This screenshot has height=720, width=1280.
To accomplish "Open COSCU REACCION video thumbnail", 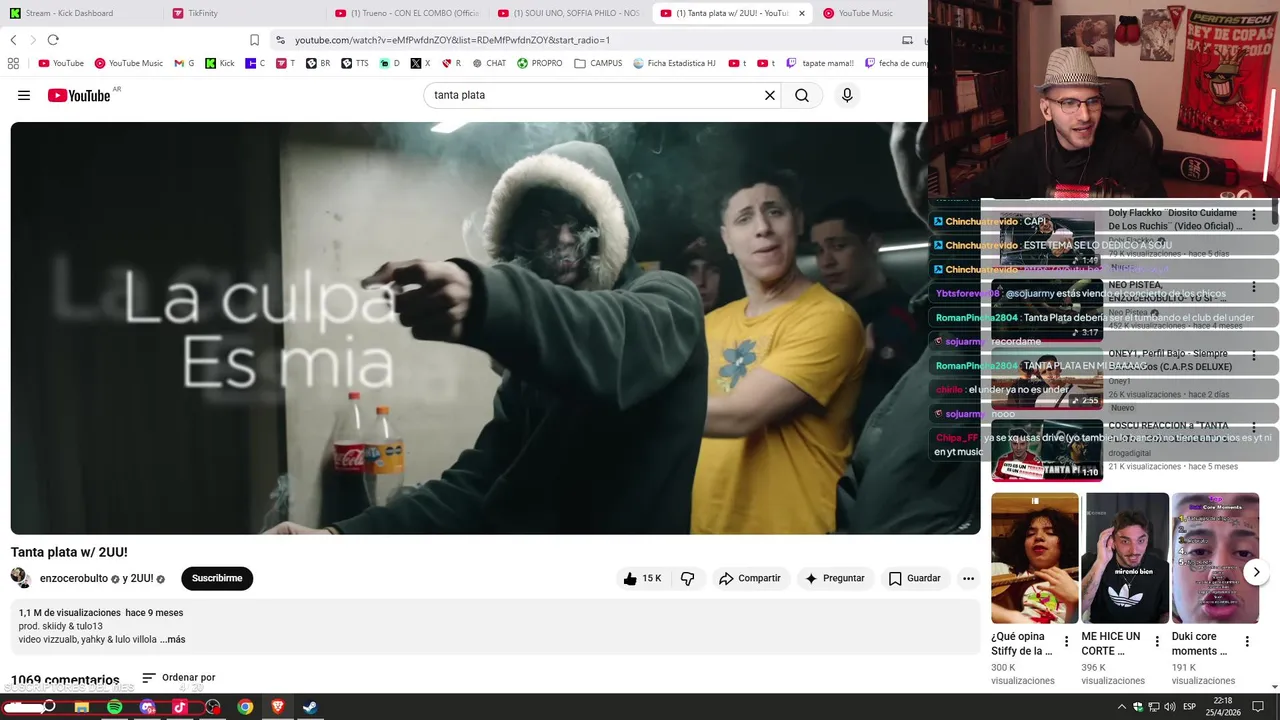I will point(1047,450).
